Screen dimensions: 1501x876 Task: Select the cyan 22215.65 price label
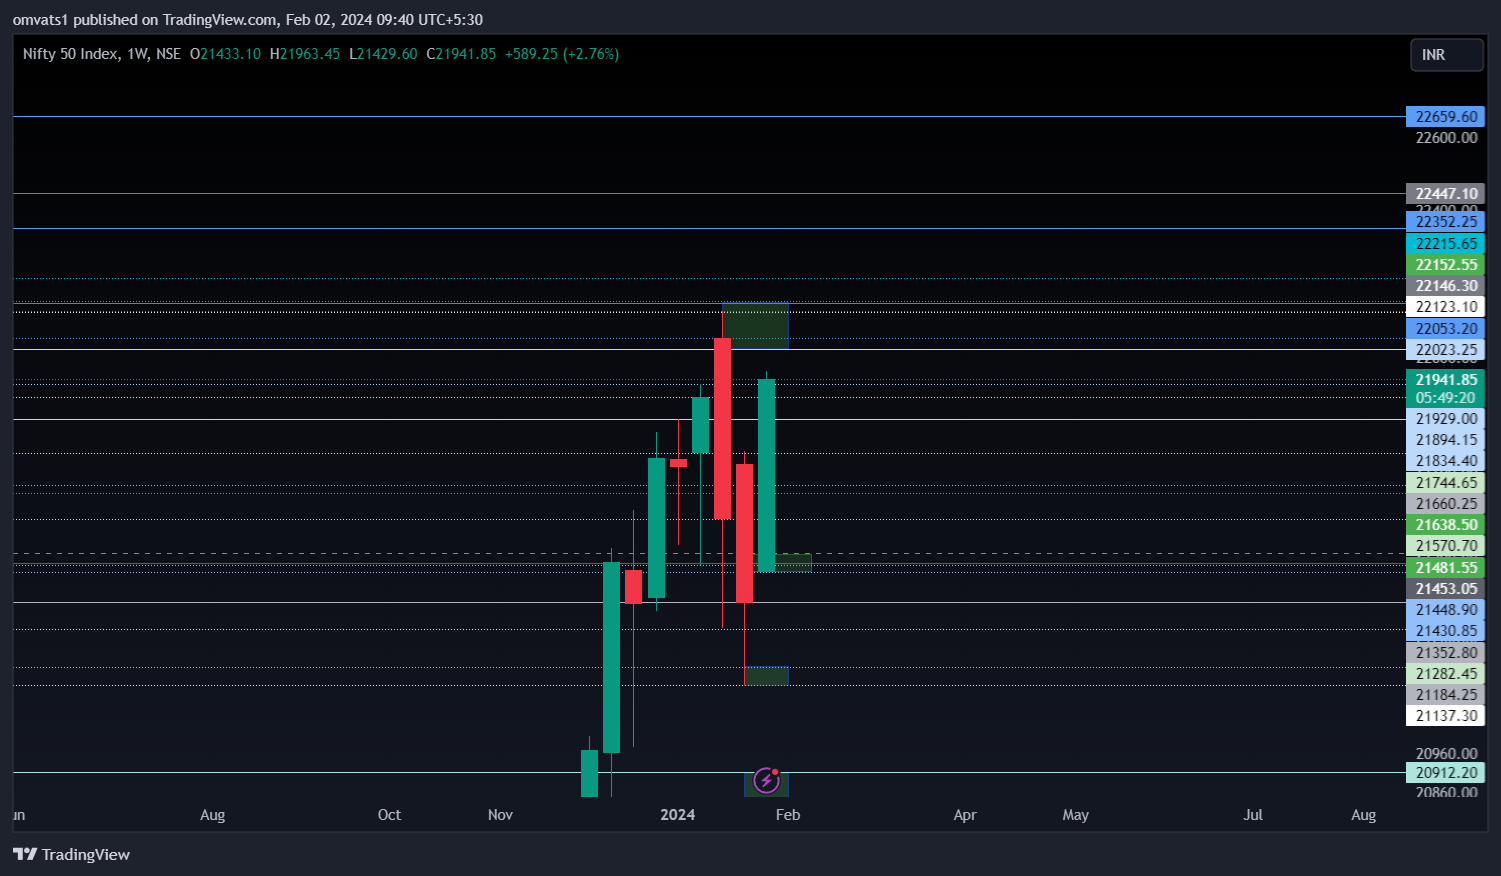coord(1445,244)
